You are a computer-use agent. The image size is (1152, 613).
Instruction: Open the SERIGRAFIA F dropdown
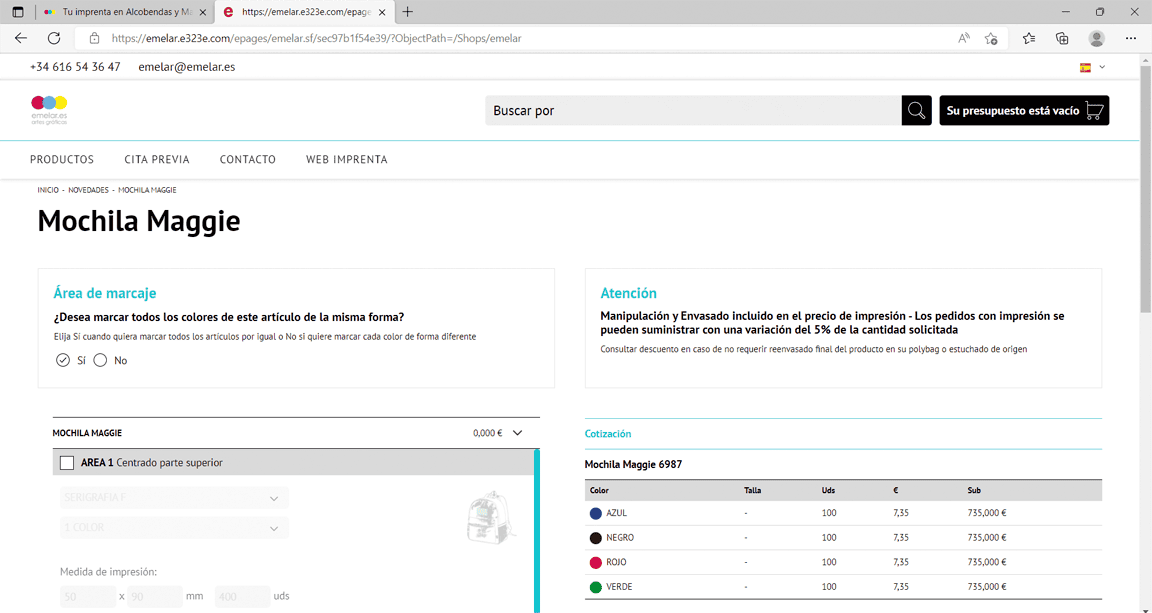tap(174, 498)
